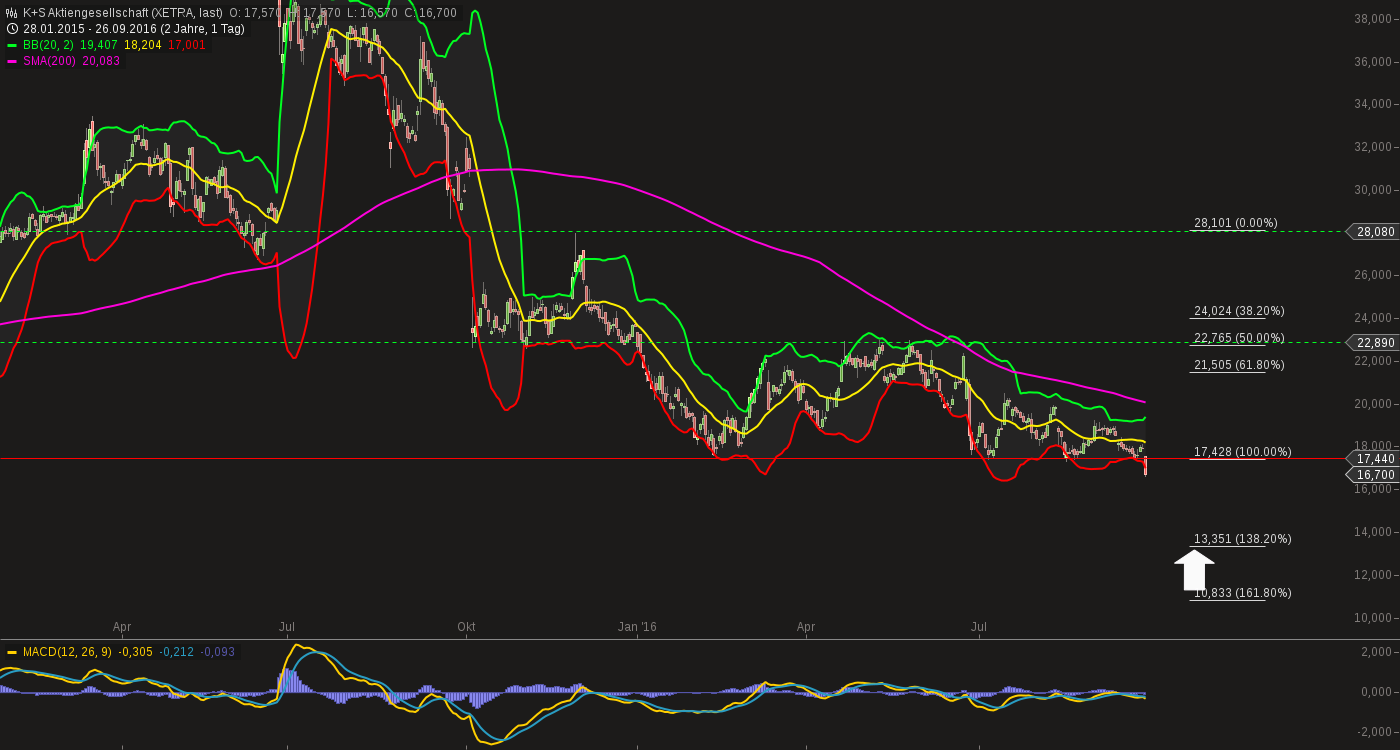
Task: Click the '17,440' price tag on the axis
Action: [1373, 459]
